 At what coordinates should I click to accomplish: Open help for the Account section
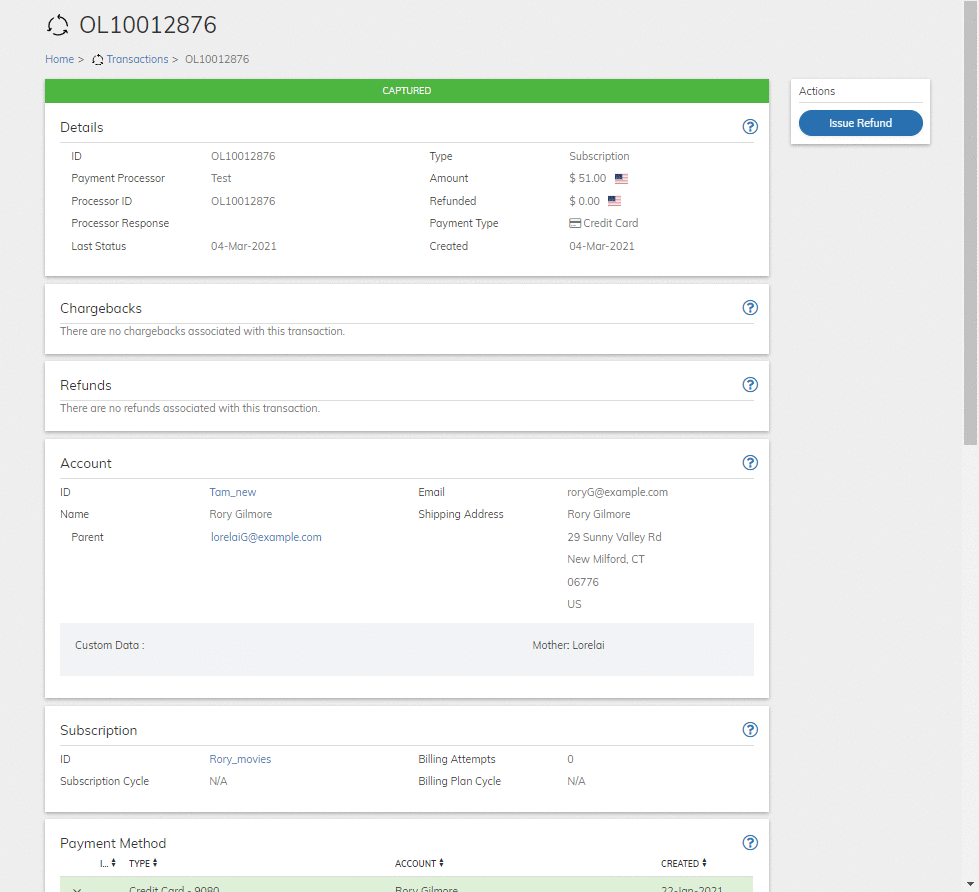coord(750,463)
